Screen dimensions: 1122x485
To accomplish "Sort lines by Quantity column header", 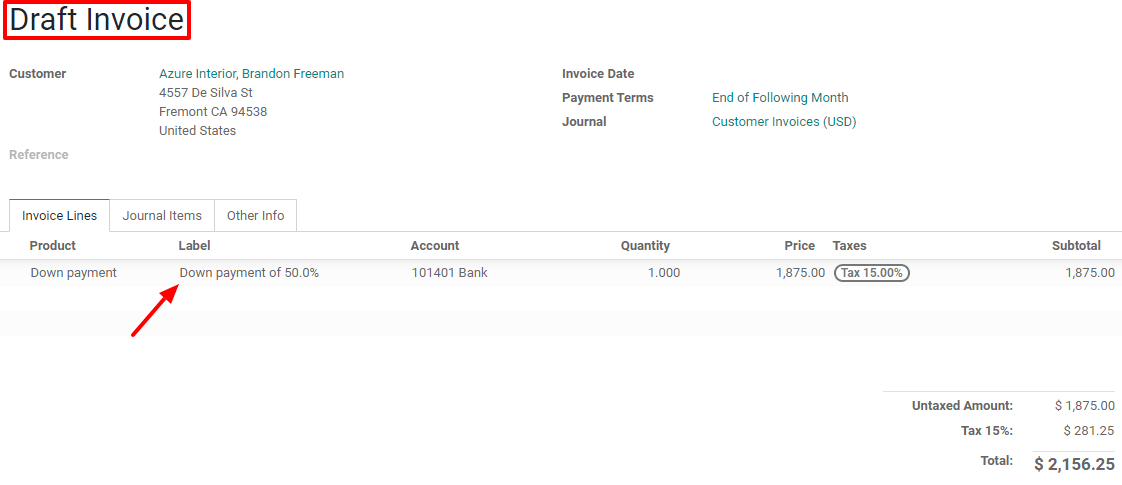I will (644, 246).
